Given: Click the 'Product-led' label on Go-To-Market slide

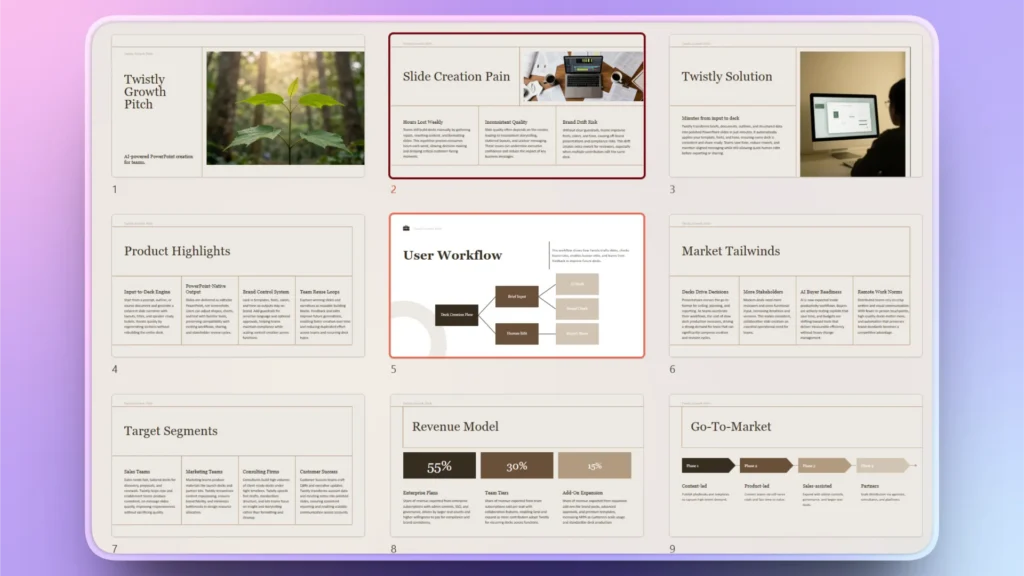Looking at the screenshot, I should 757,486.
